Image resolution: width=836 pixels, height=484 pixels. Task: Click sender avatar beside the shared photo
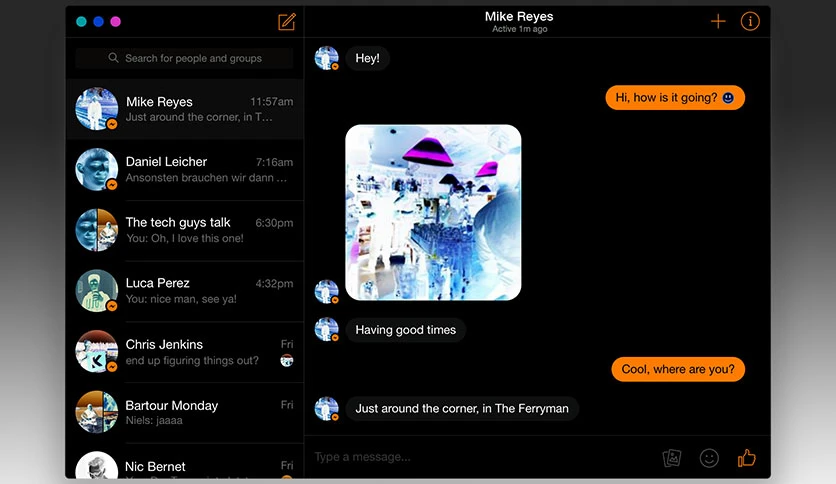point(327,292)
